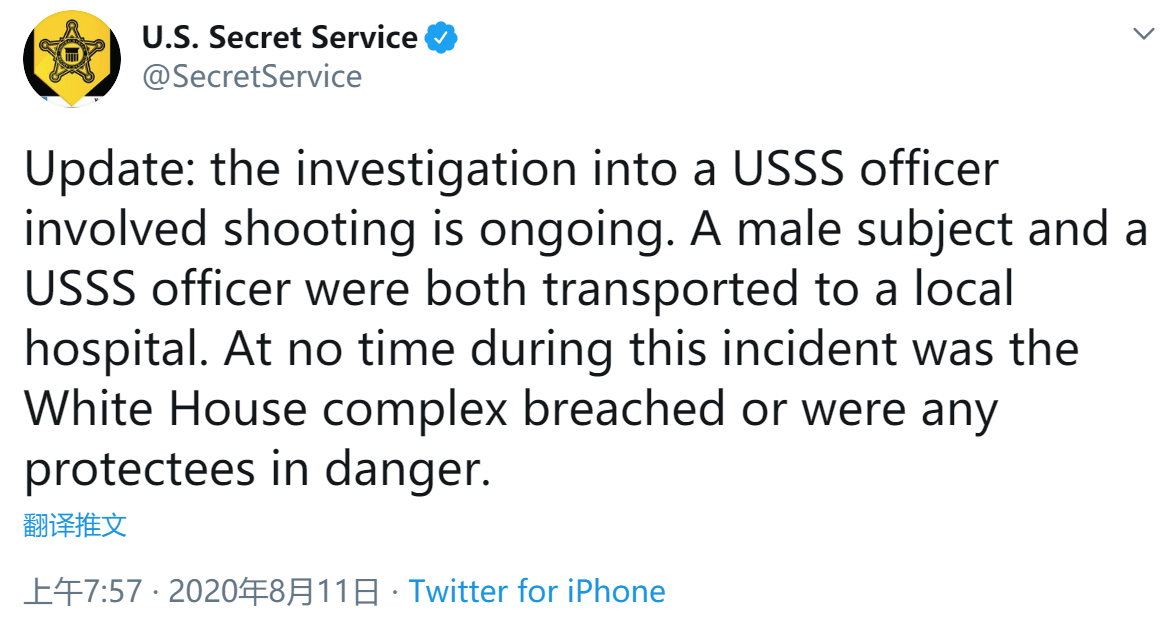The height and width of the screenshot is (630, 1176).
Task: Click the 翻译推文 translate link
Action: (75, 525)
